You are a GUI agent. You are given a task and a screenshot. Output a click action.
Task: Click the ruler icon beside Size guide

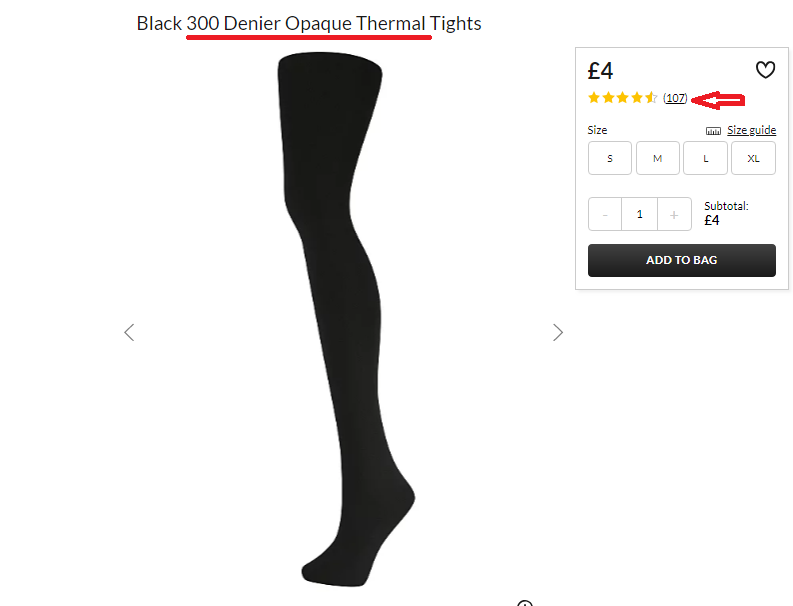tap(713, 131)
